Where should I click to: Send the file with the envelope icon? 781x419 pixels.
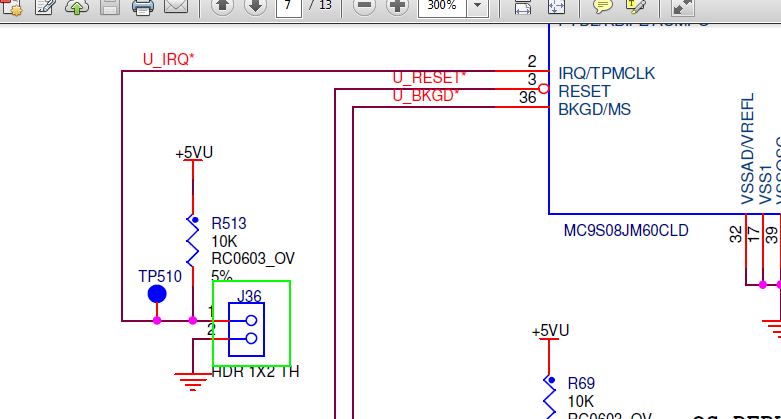point(176,6)
